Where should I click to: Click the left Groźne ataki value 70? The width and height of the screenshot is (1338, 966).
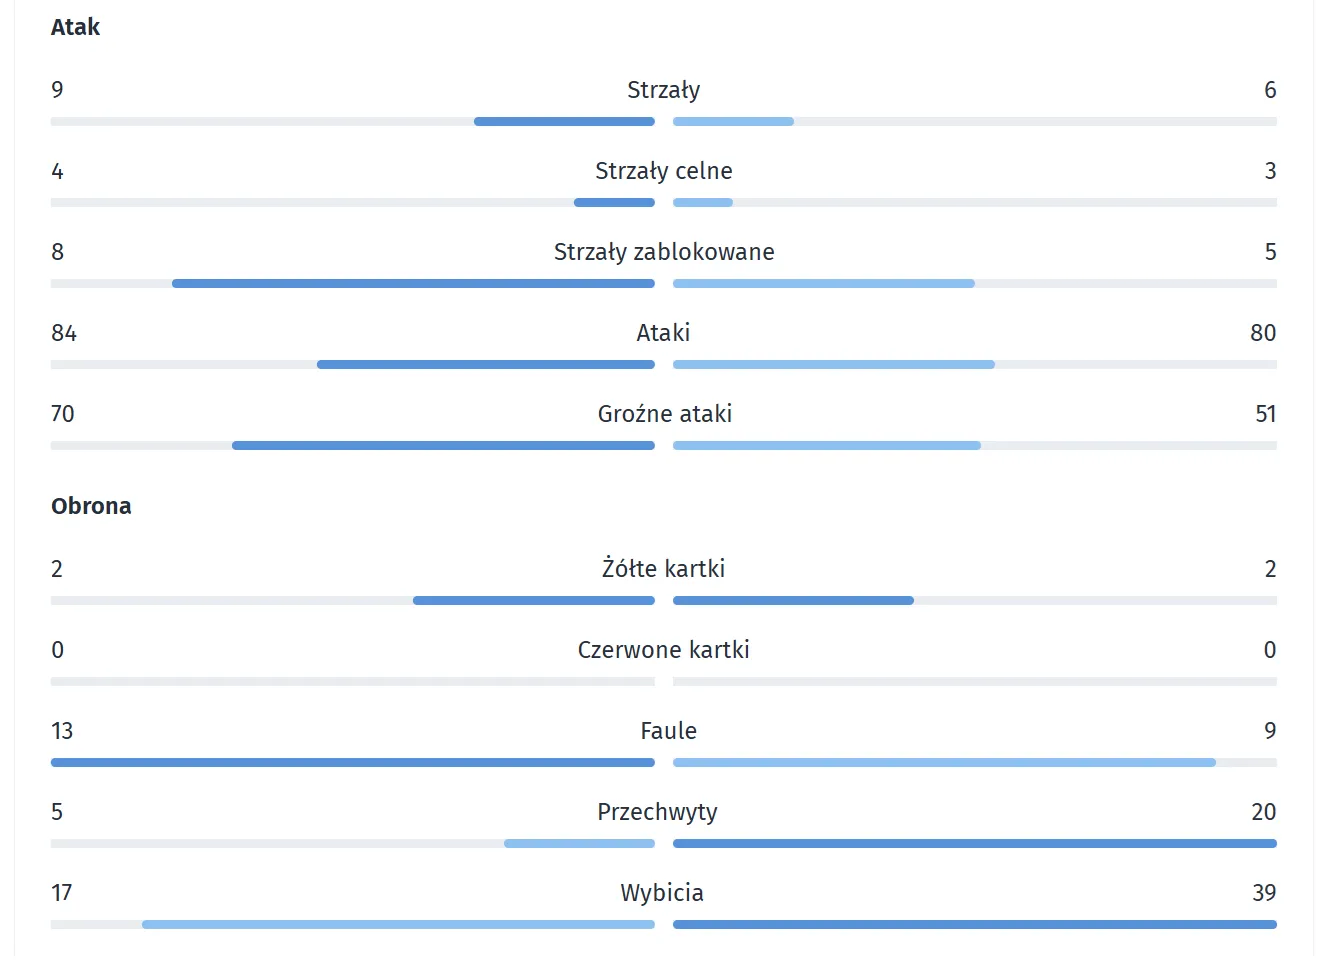click(x=63, y=414)
